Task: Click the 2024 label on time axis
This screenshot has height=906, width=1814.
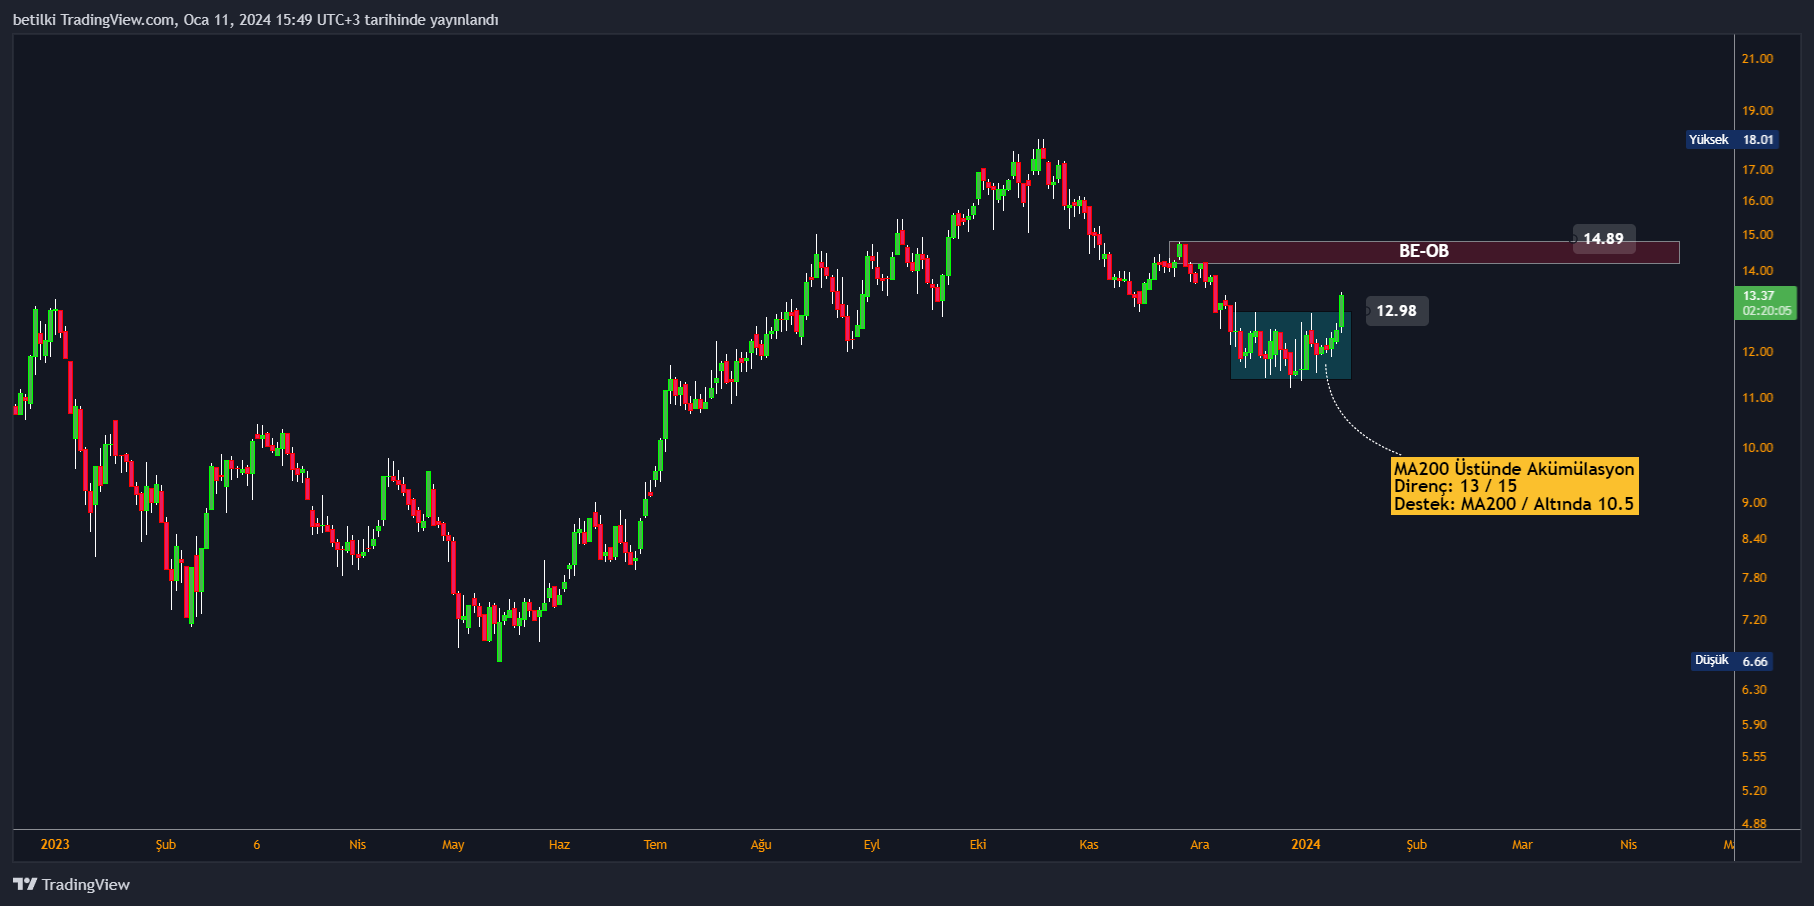Action: (x=1305, y=845)
